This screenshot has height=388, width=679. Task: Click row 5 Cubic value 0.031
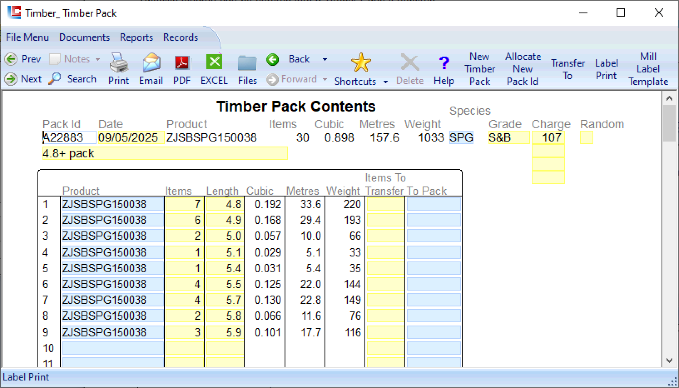268,268
